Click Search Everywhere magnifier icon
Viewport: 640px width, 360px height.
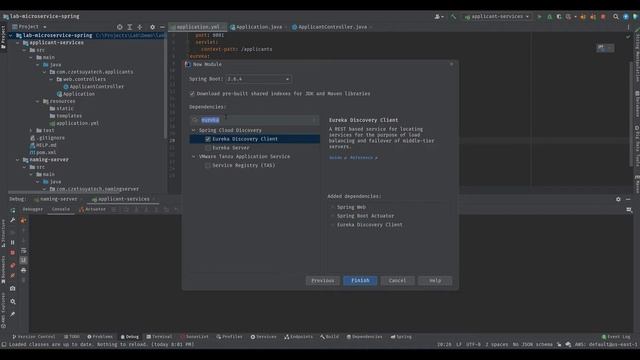point(616,17)
